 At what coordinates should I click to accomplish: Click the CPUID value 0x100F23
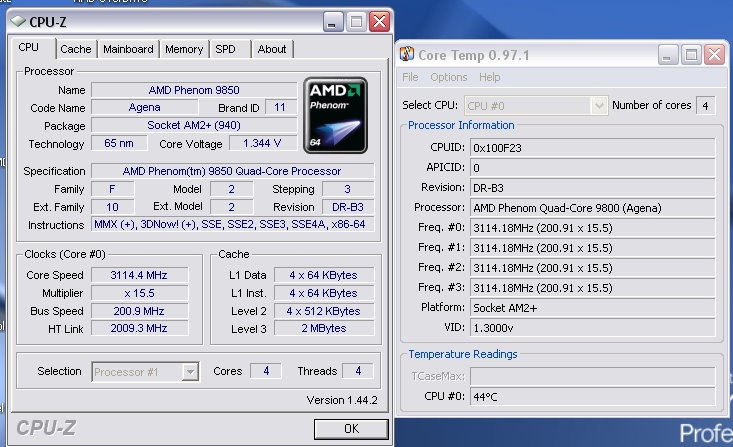[x=592, y=148]
